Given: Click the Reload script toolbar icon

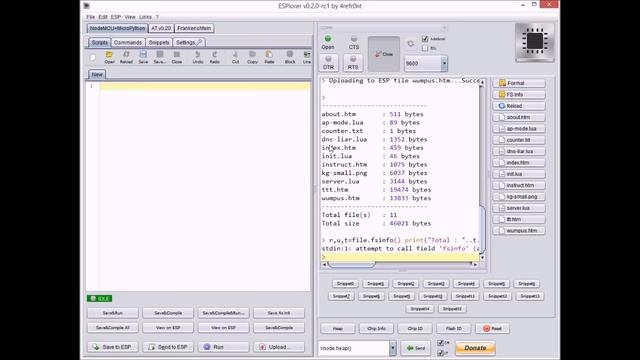Looking at the screenshot, I should tap(126, 57).
